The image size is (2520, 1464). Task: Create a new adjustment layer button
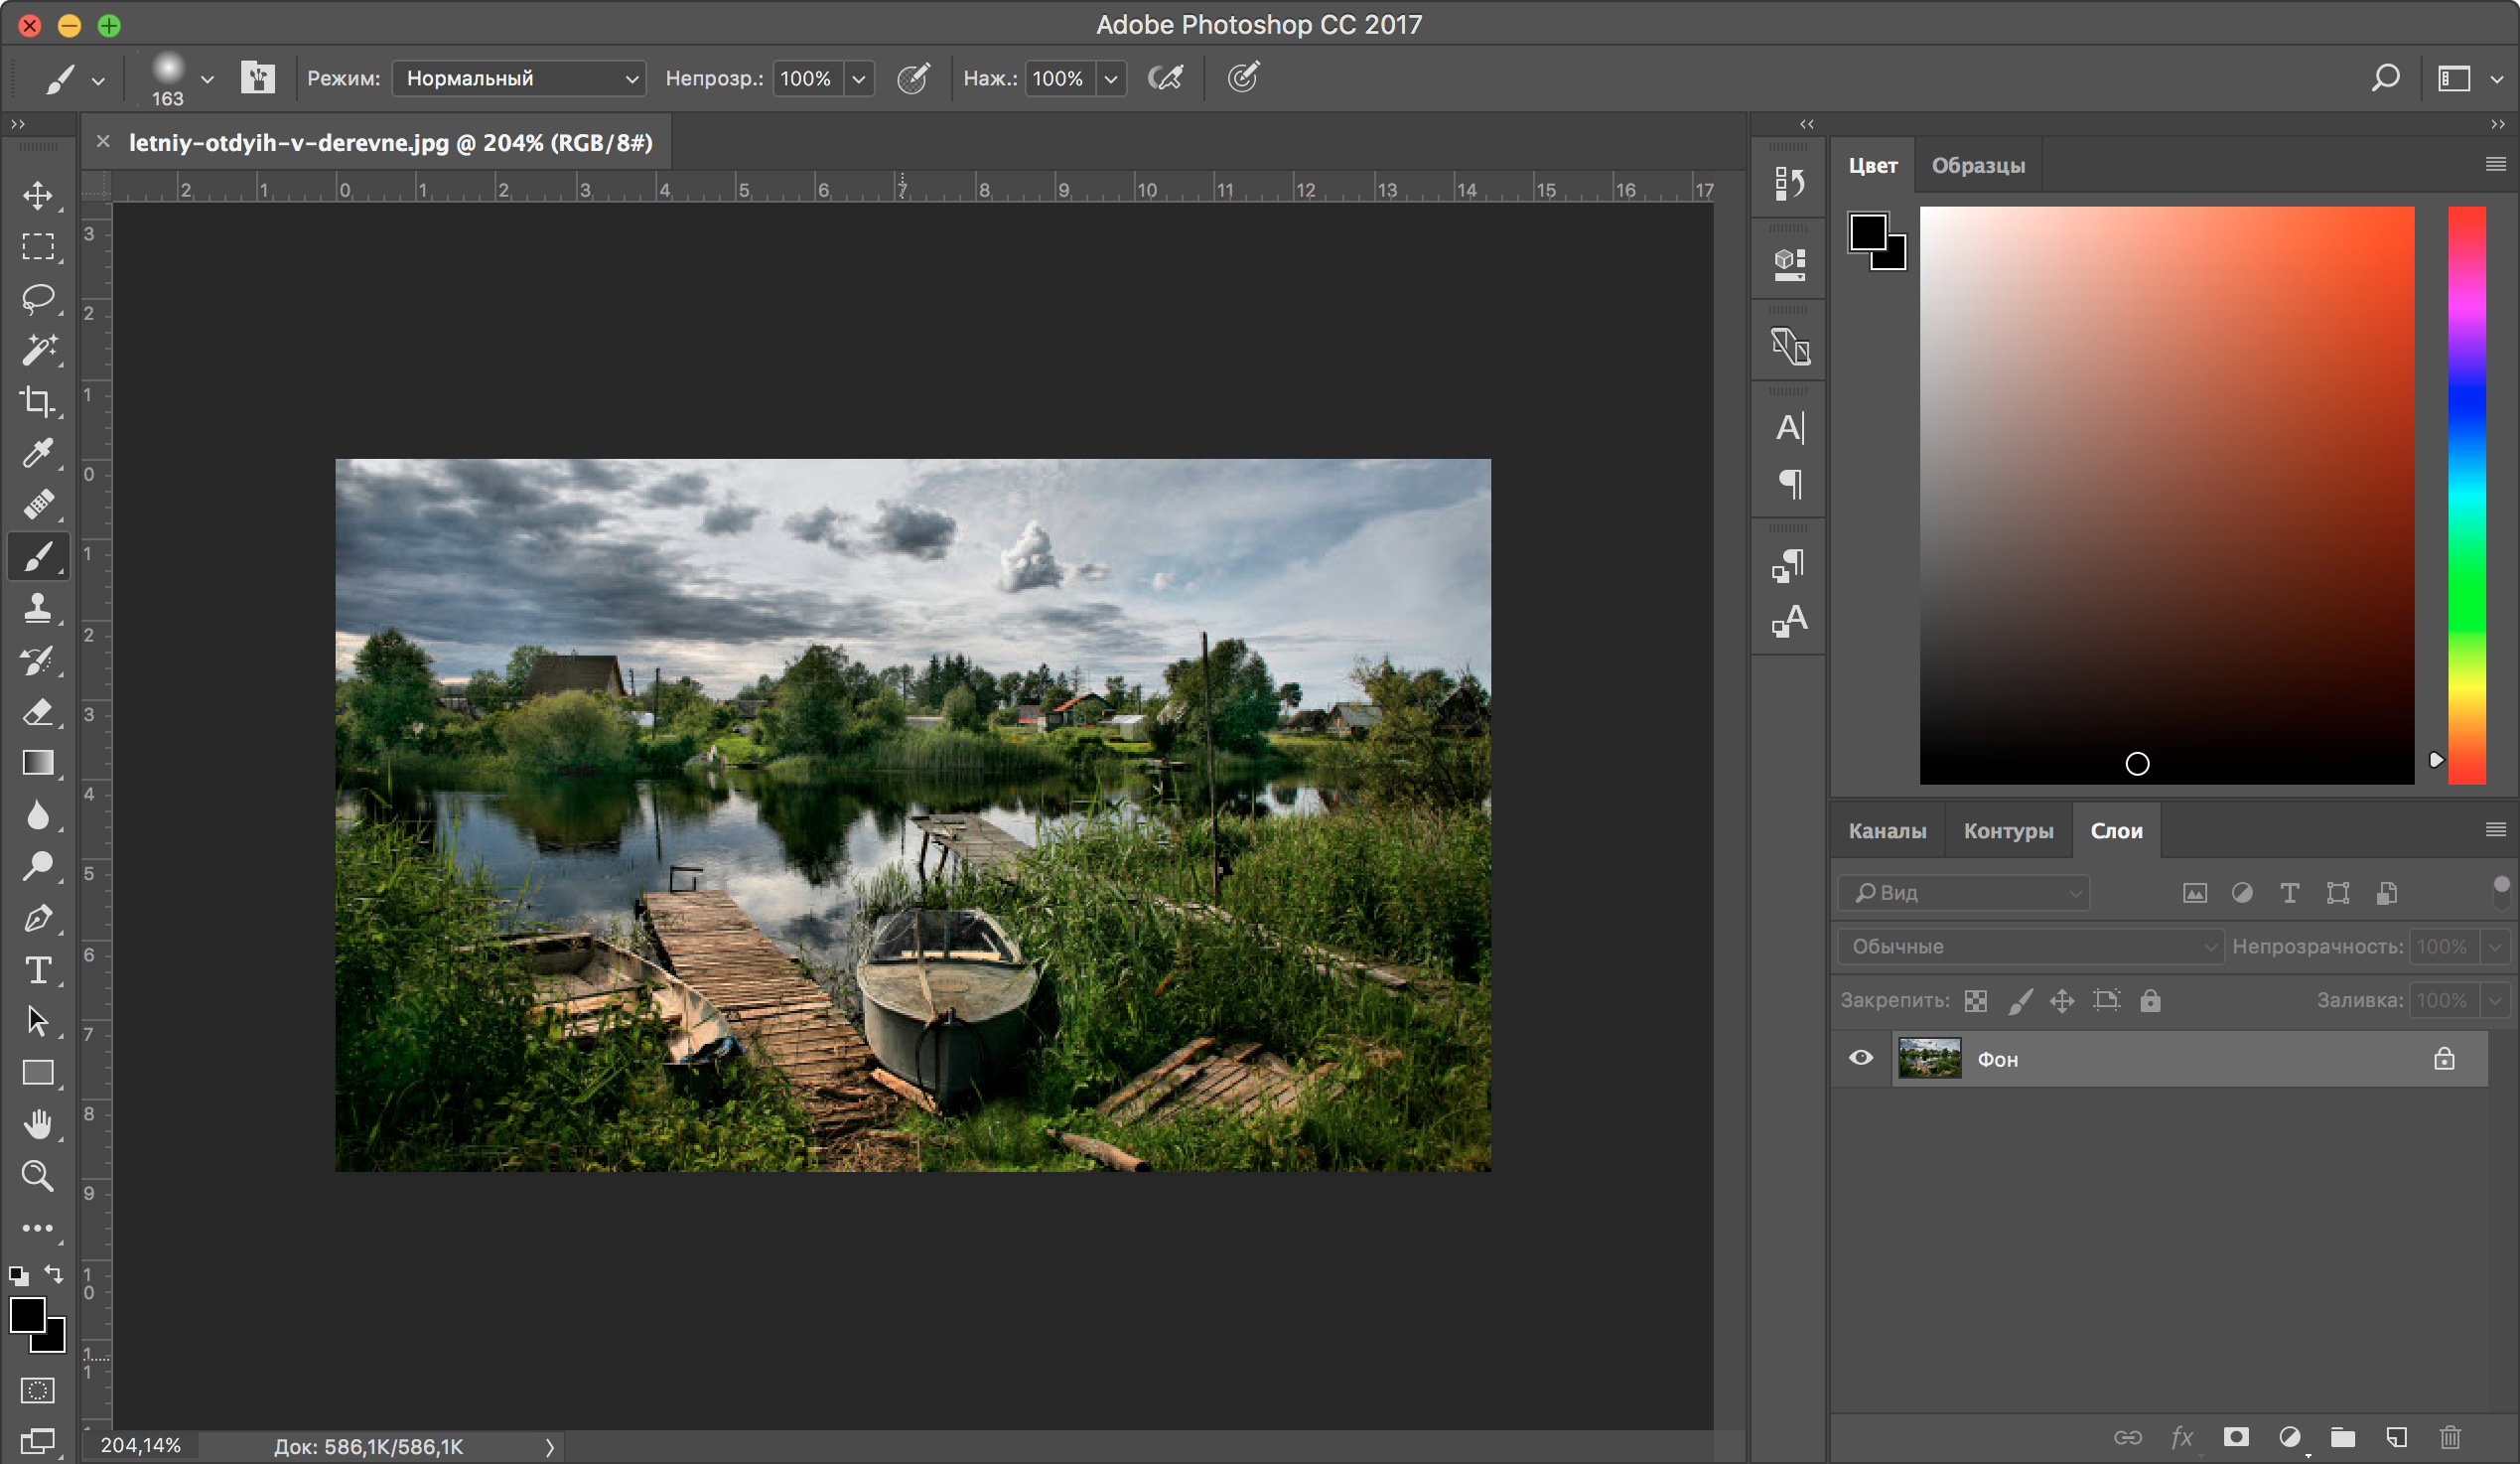[2290, 1437]
